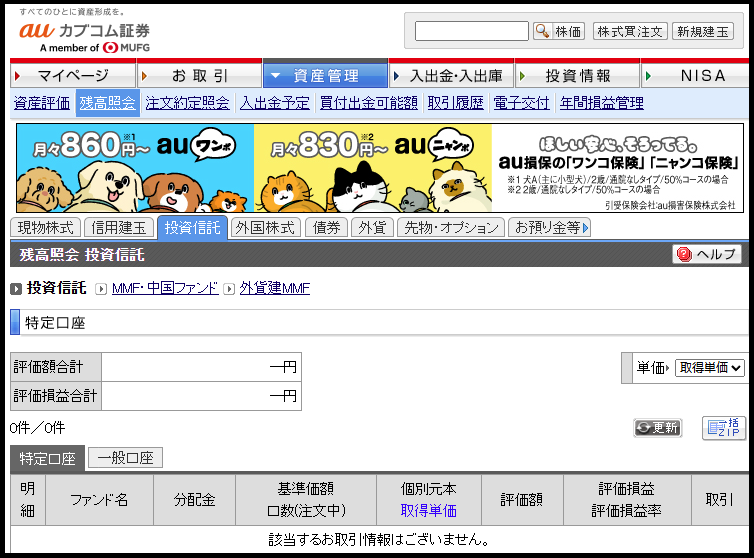The height and width of the screenshot is (558, 754).
Task: Click the red question mark ヘルプ button
Action: click(706, 254)
